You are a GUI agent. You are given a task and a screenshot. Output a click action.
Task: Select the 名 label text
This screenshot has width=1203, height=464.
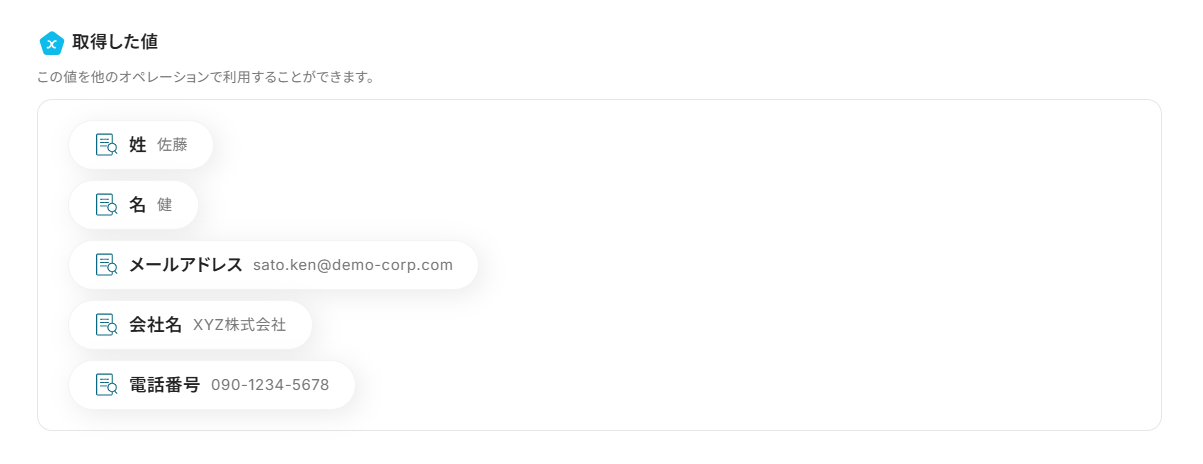pos(138,205)
